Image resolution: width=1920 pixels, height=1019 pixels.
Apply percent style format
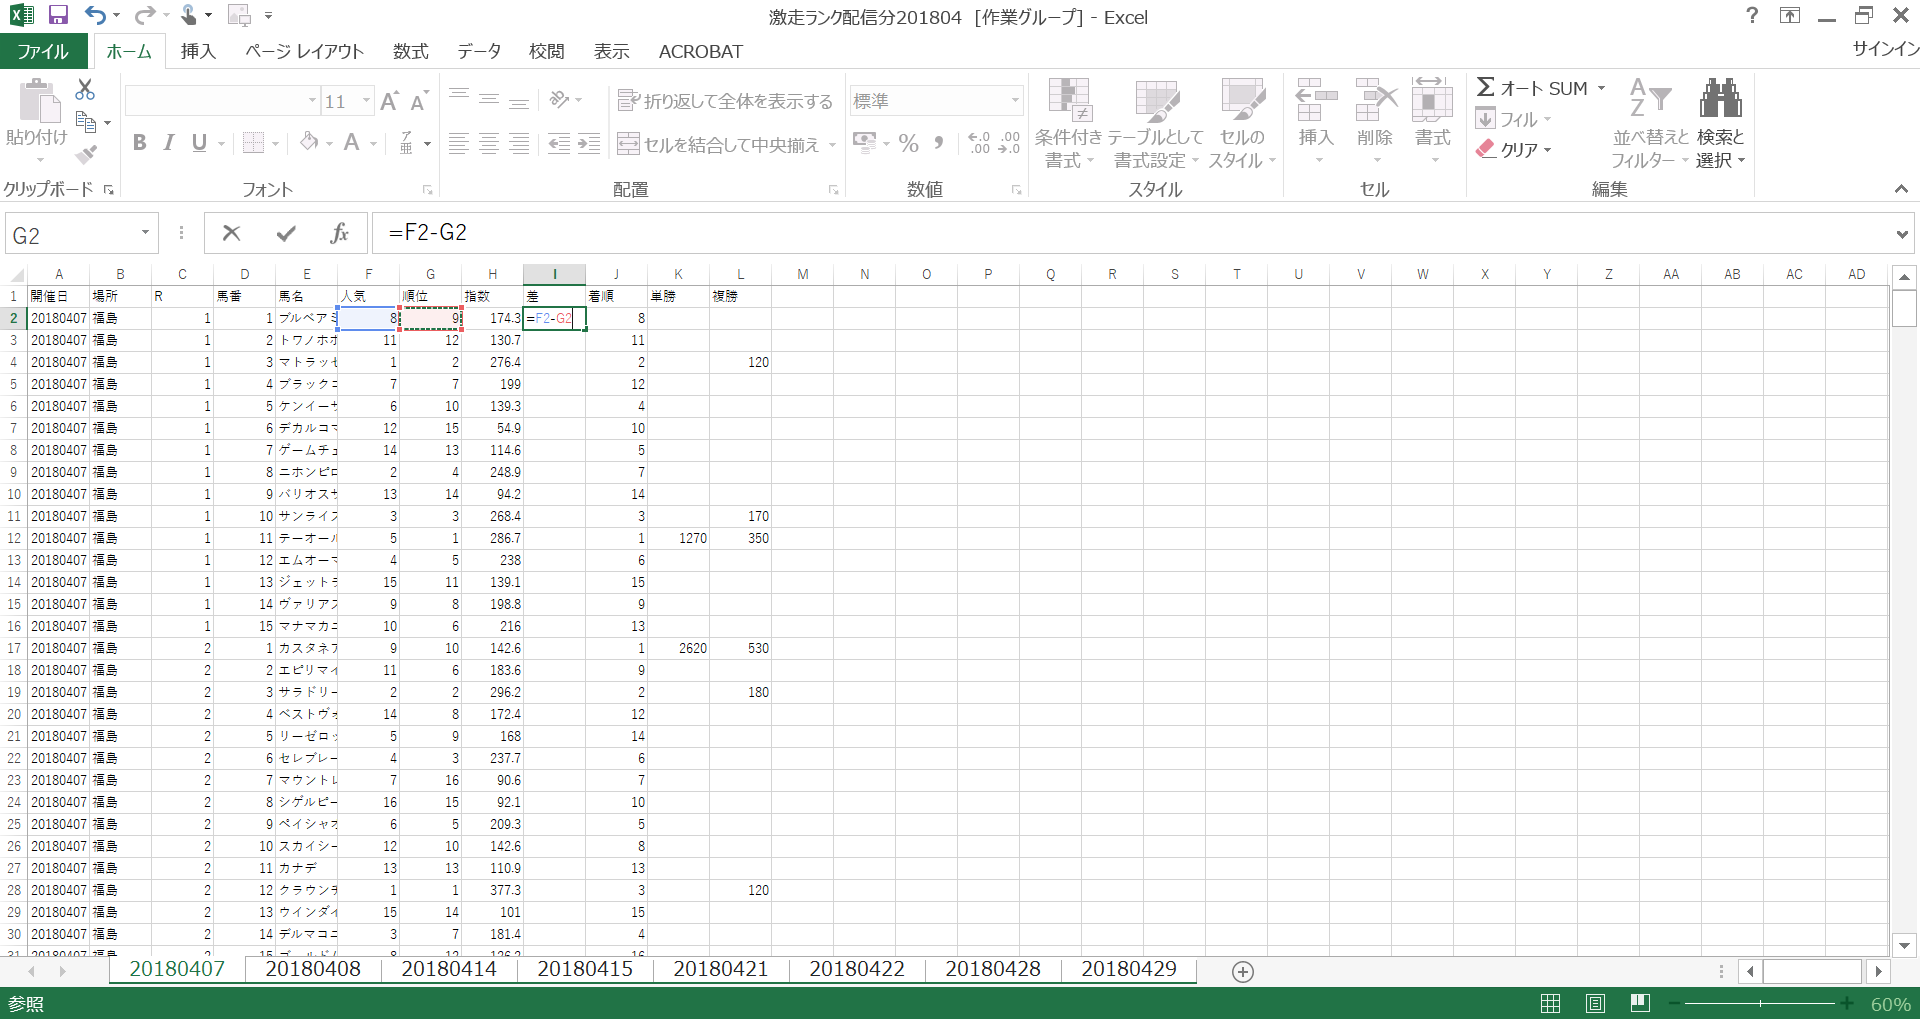(908, 144)
